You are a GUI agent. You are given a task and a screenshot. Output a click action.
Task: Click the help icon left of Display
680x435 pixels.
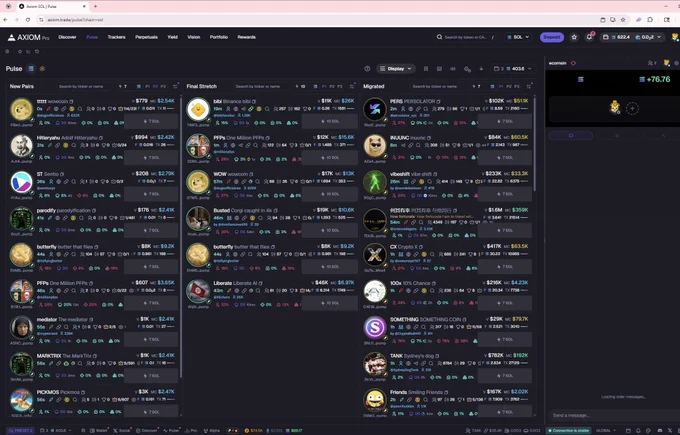367,69
